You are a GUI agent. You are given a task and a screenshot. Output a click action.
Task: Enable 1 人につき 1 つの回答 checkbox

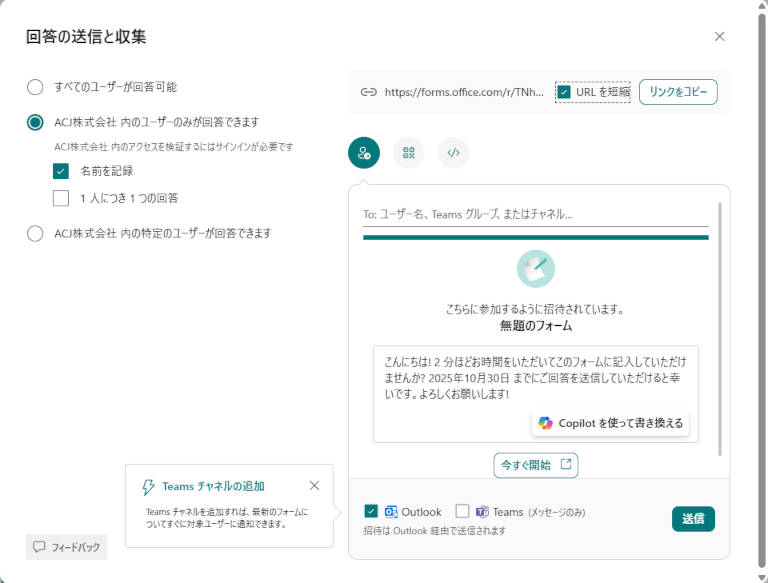coord(61,198)
